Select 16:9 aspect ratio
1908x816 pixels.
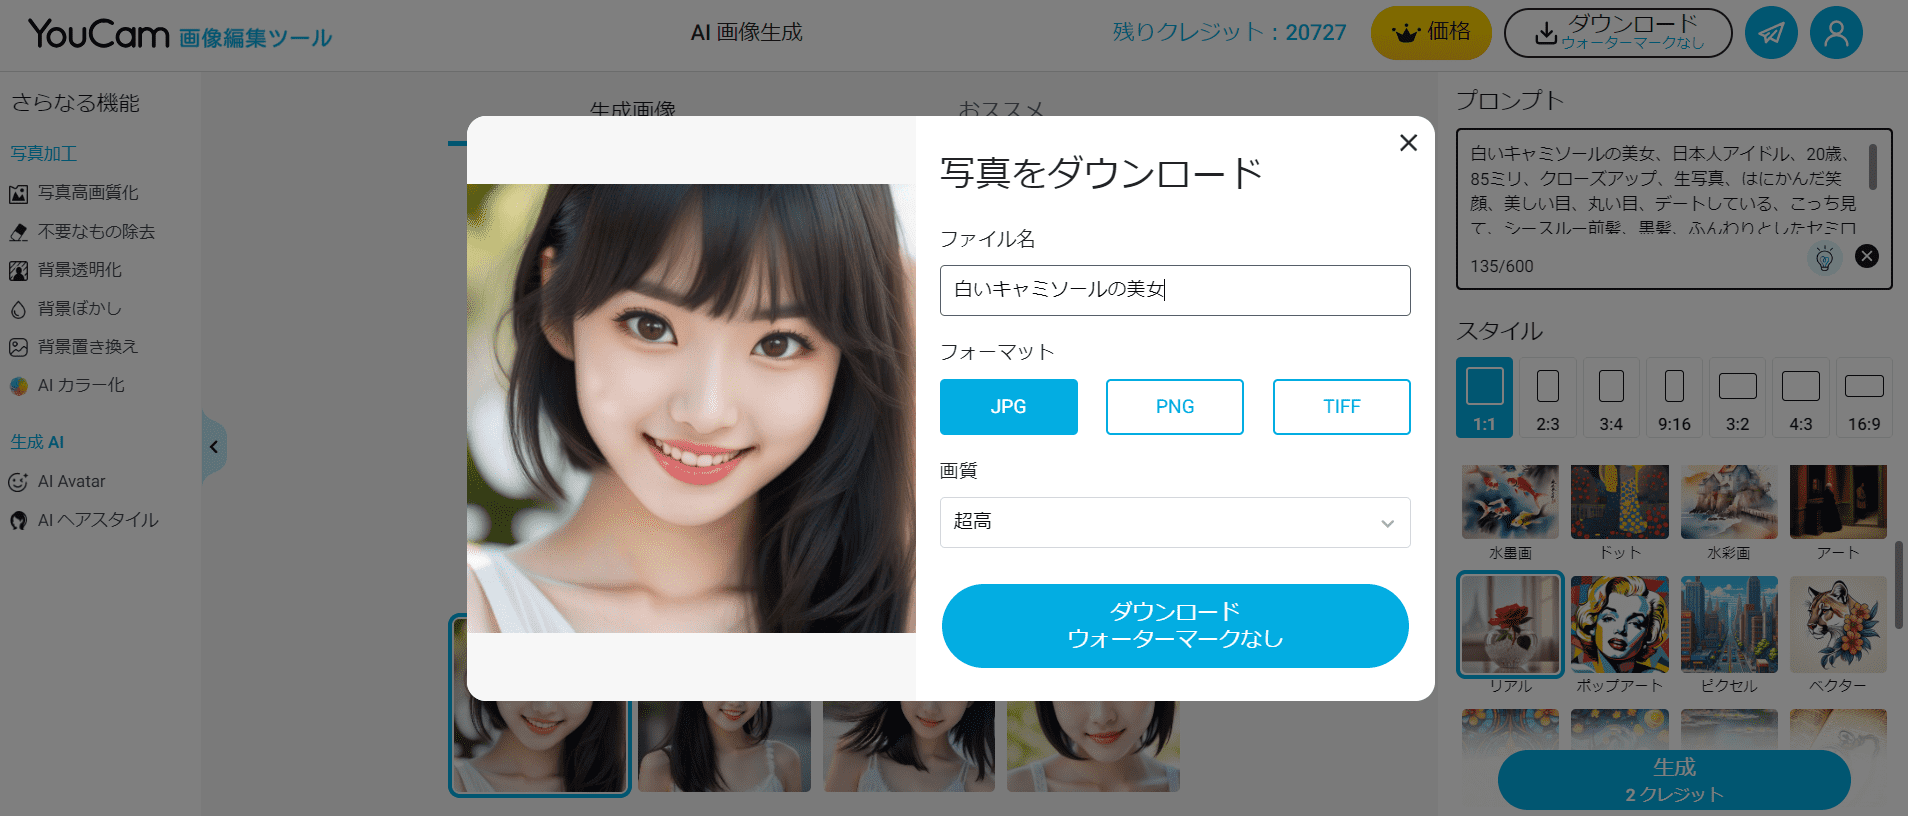(x=1864, y=397)
